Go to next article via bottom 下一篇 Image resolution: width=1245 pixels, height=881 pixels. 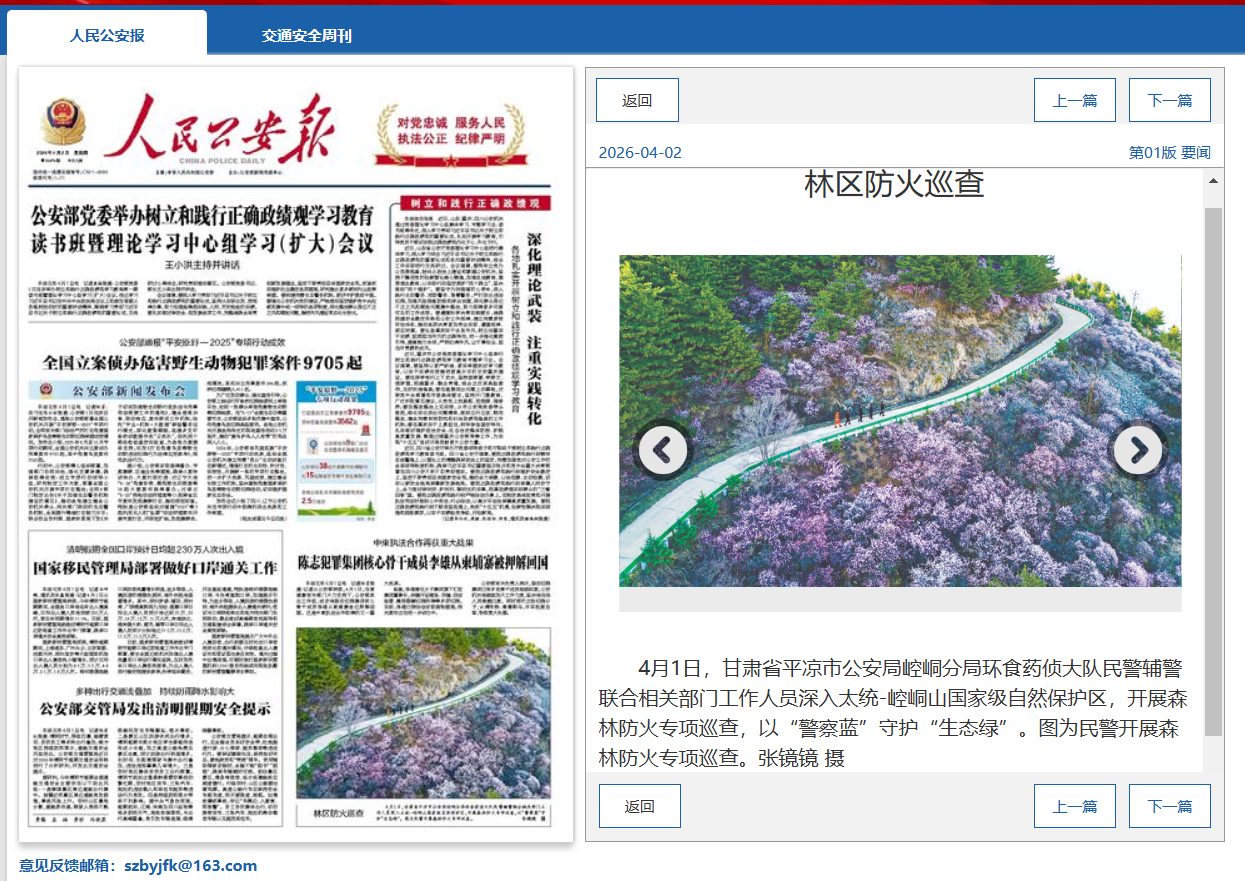tap(1169, 806)
